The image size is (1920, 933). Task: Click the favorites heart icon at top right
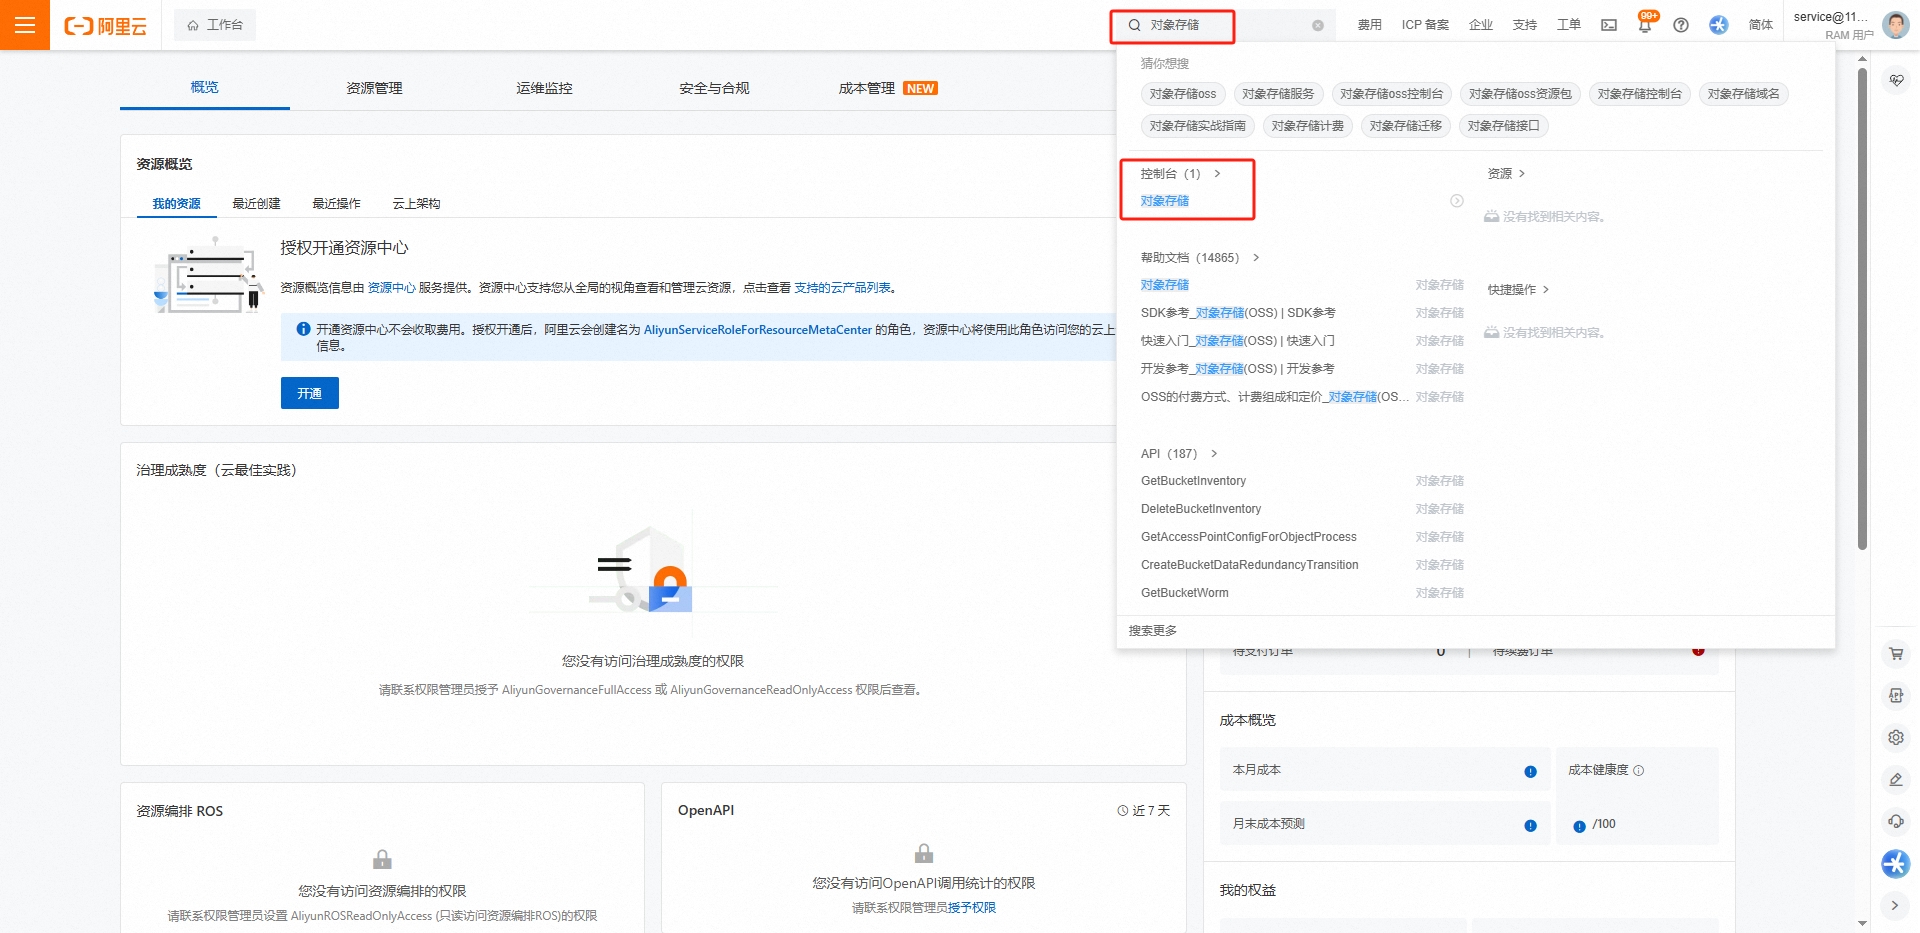point(1896,80)
